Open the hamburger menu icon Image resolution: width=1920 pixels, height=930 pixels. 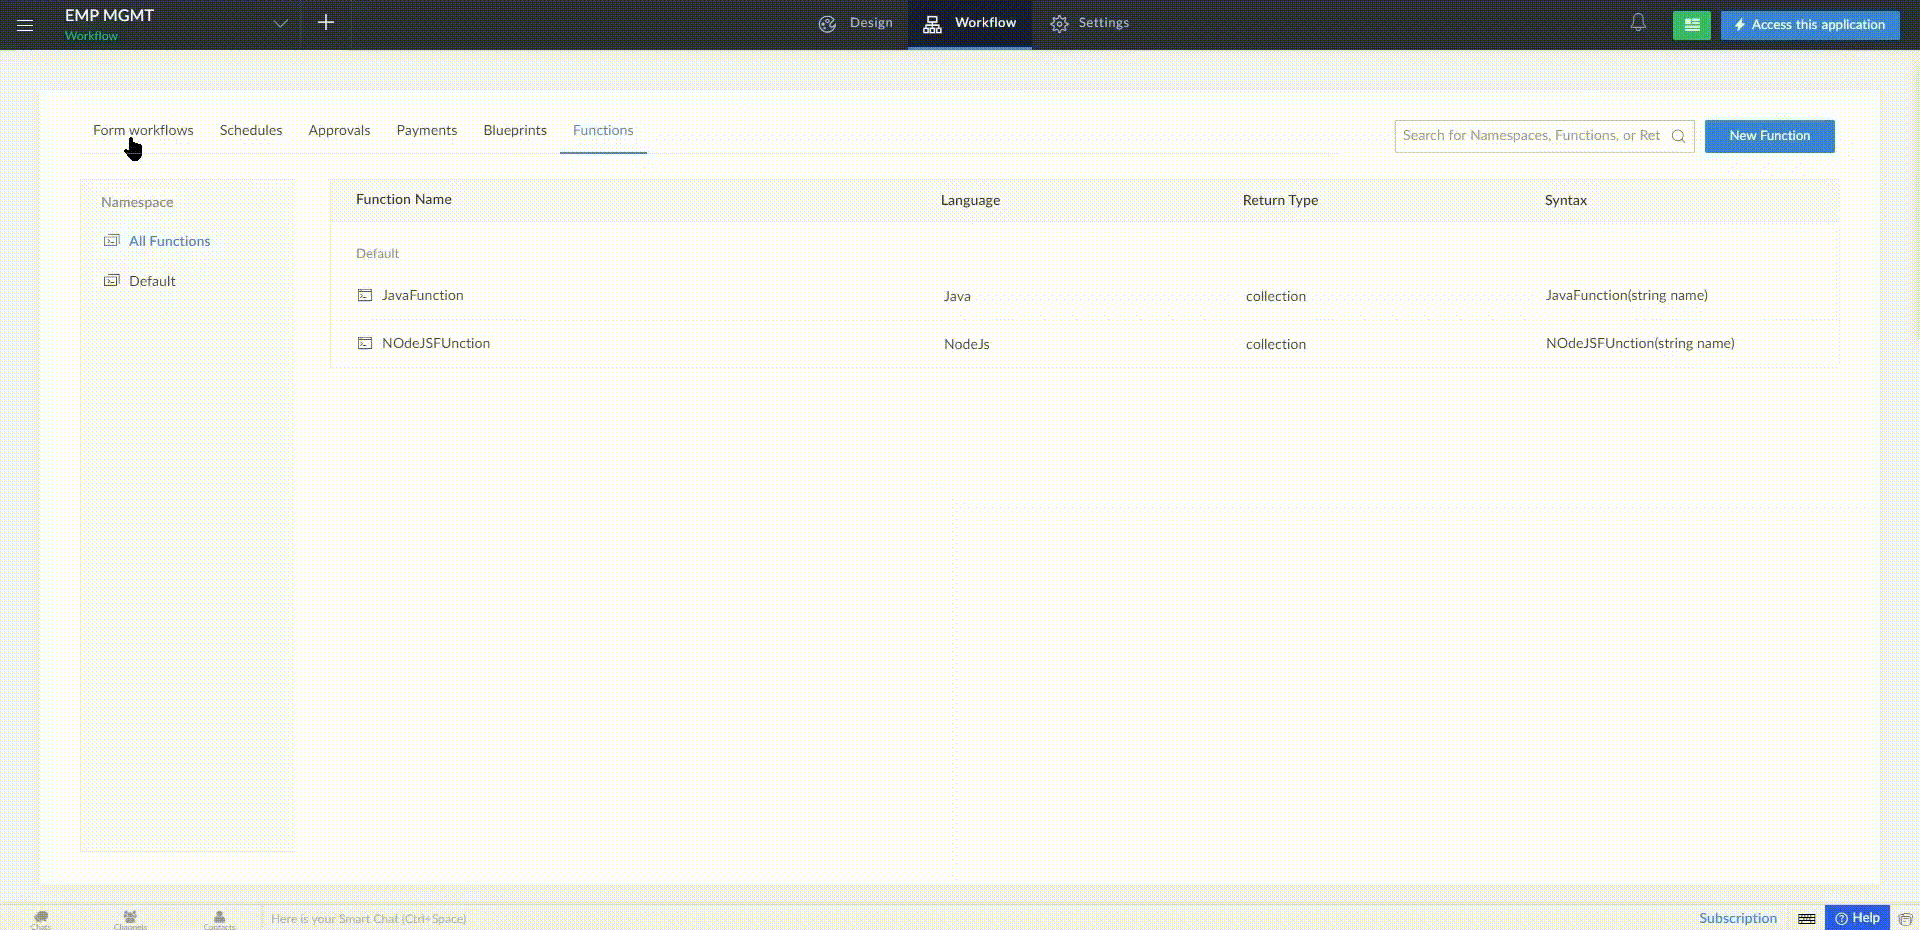click(x=25, y=25)
